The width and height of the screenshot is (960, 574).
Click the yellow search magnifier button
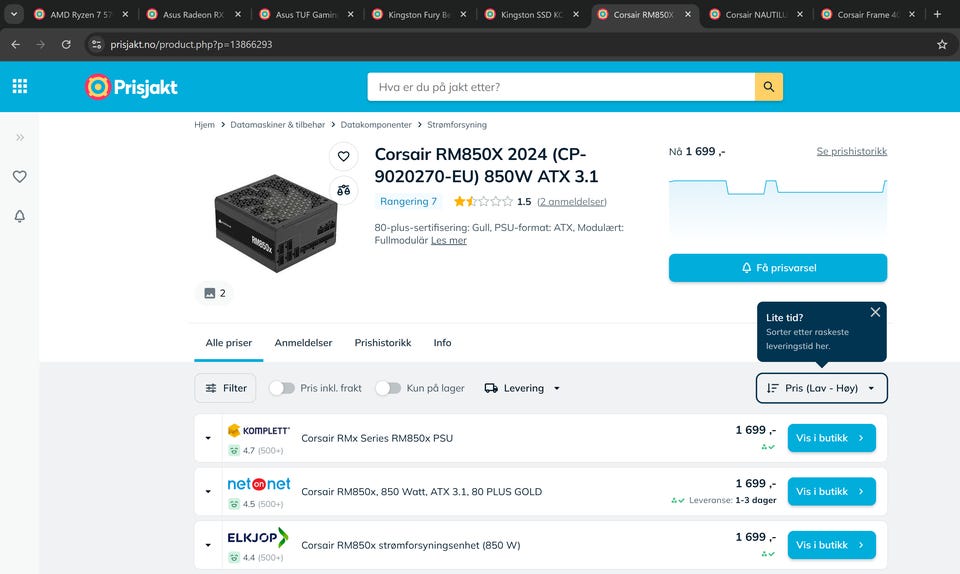click(768, 87)
